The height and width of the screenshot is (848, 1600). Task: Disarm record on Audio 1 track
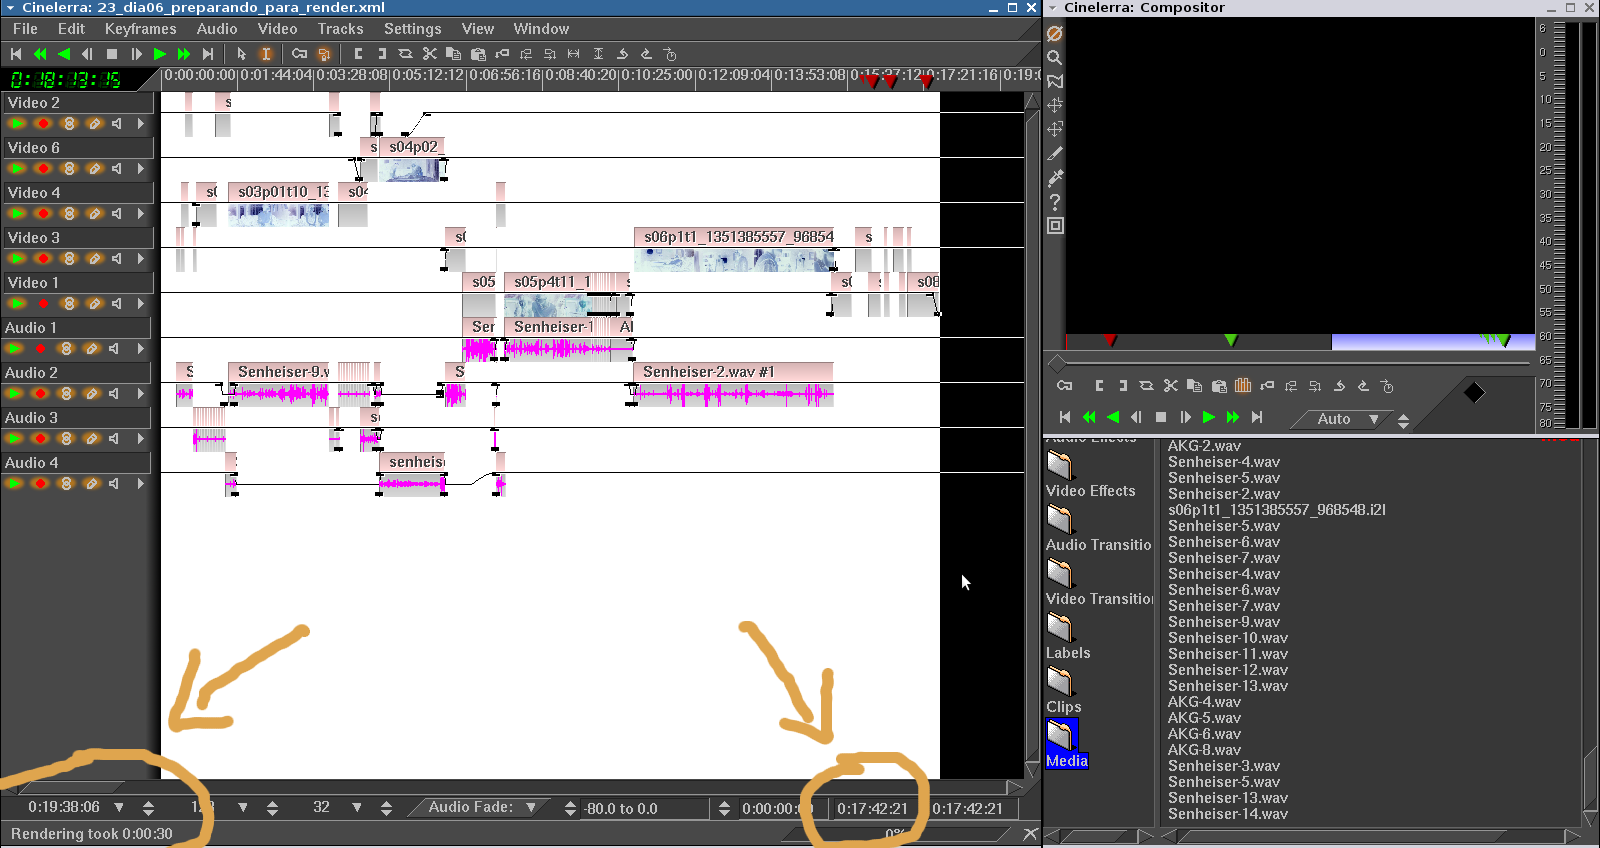coord(41,349)
